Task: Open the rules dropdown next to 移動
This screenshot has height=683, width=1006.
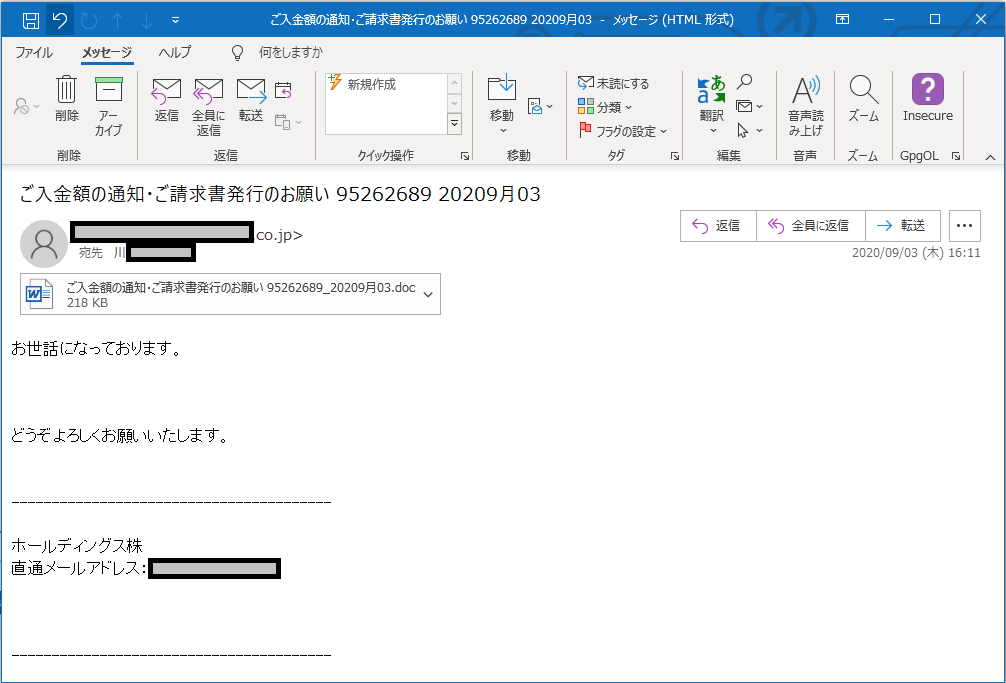Action: [540, 106]
